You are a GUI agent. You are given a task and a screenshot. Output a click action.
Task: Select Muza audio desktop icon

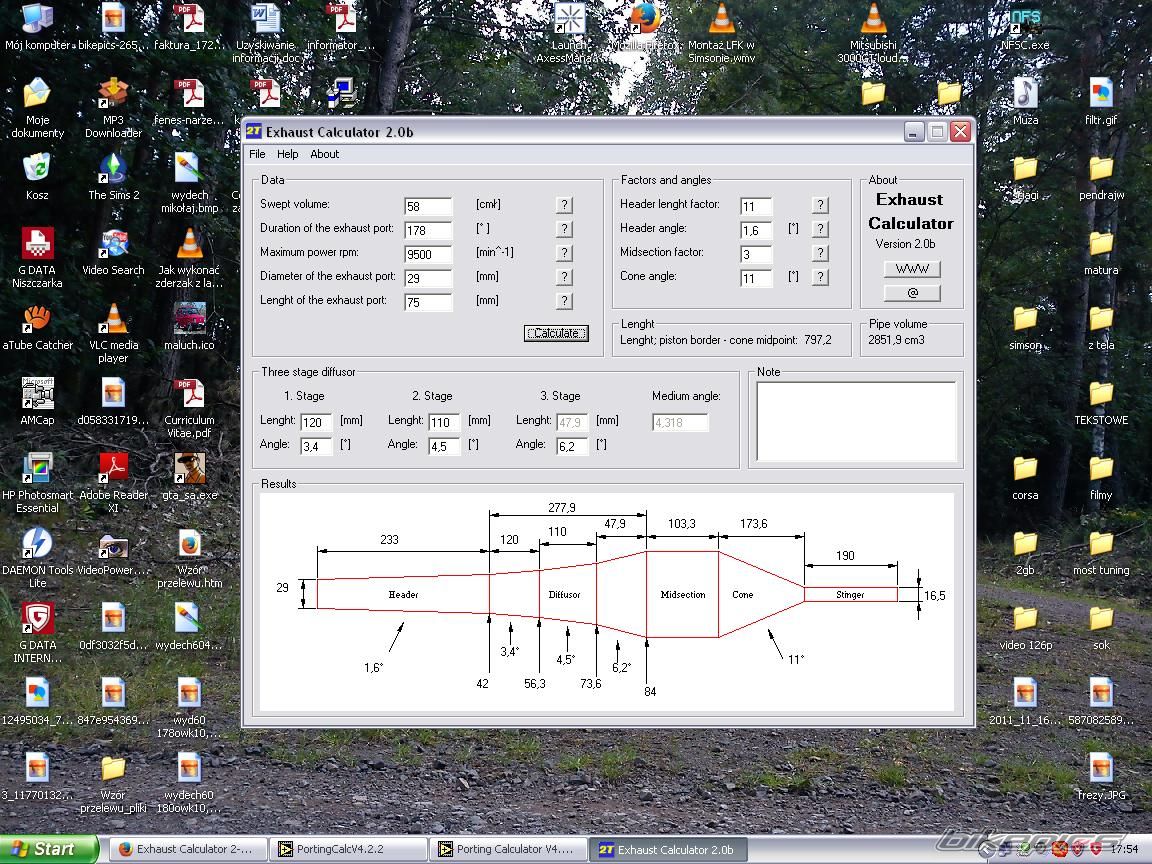(x=1025, y=102)
